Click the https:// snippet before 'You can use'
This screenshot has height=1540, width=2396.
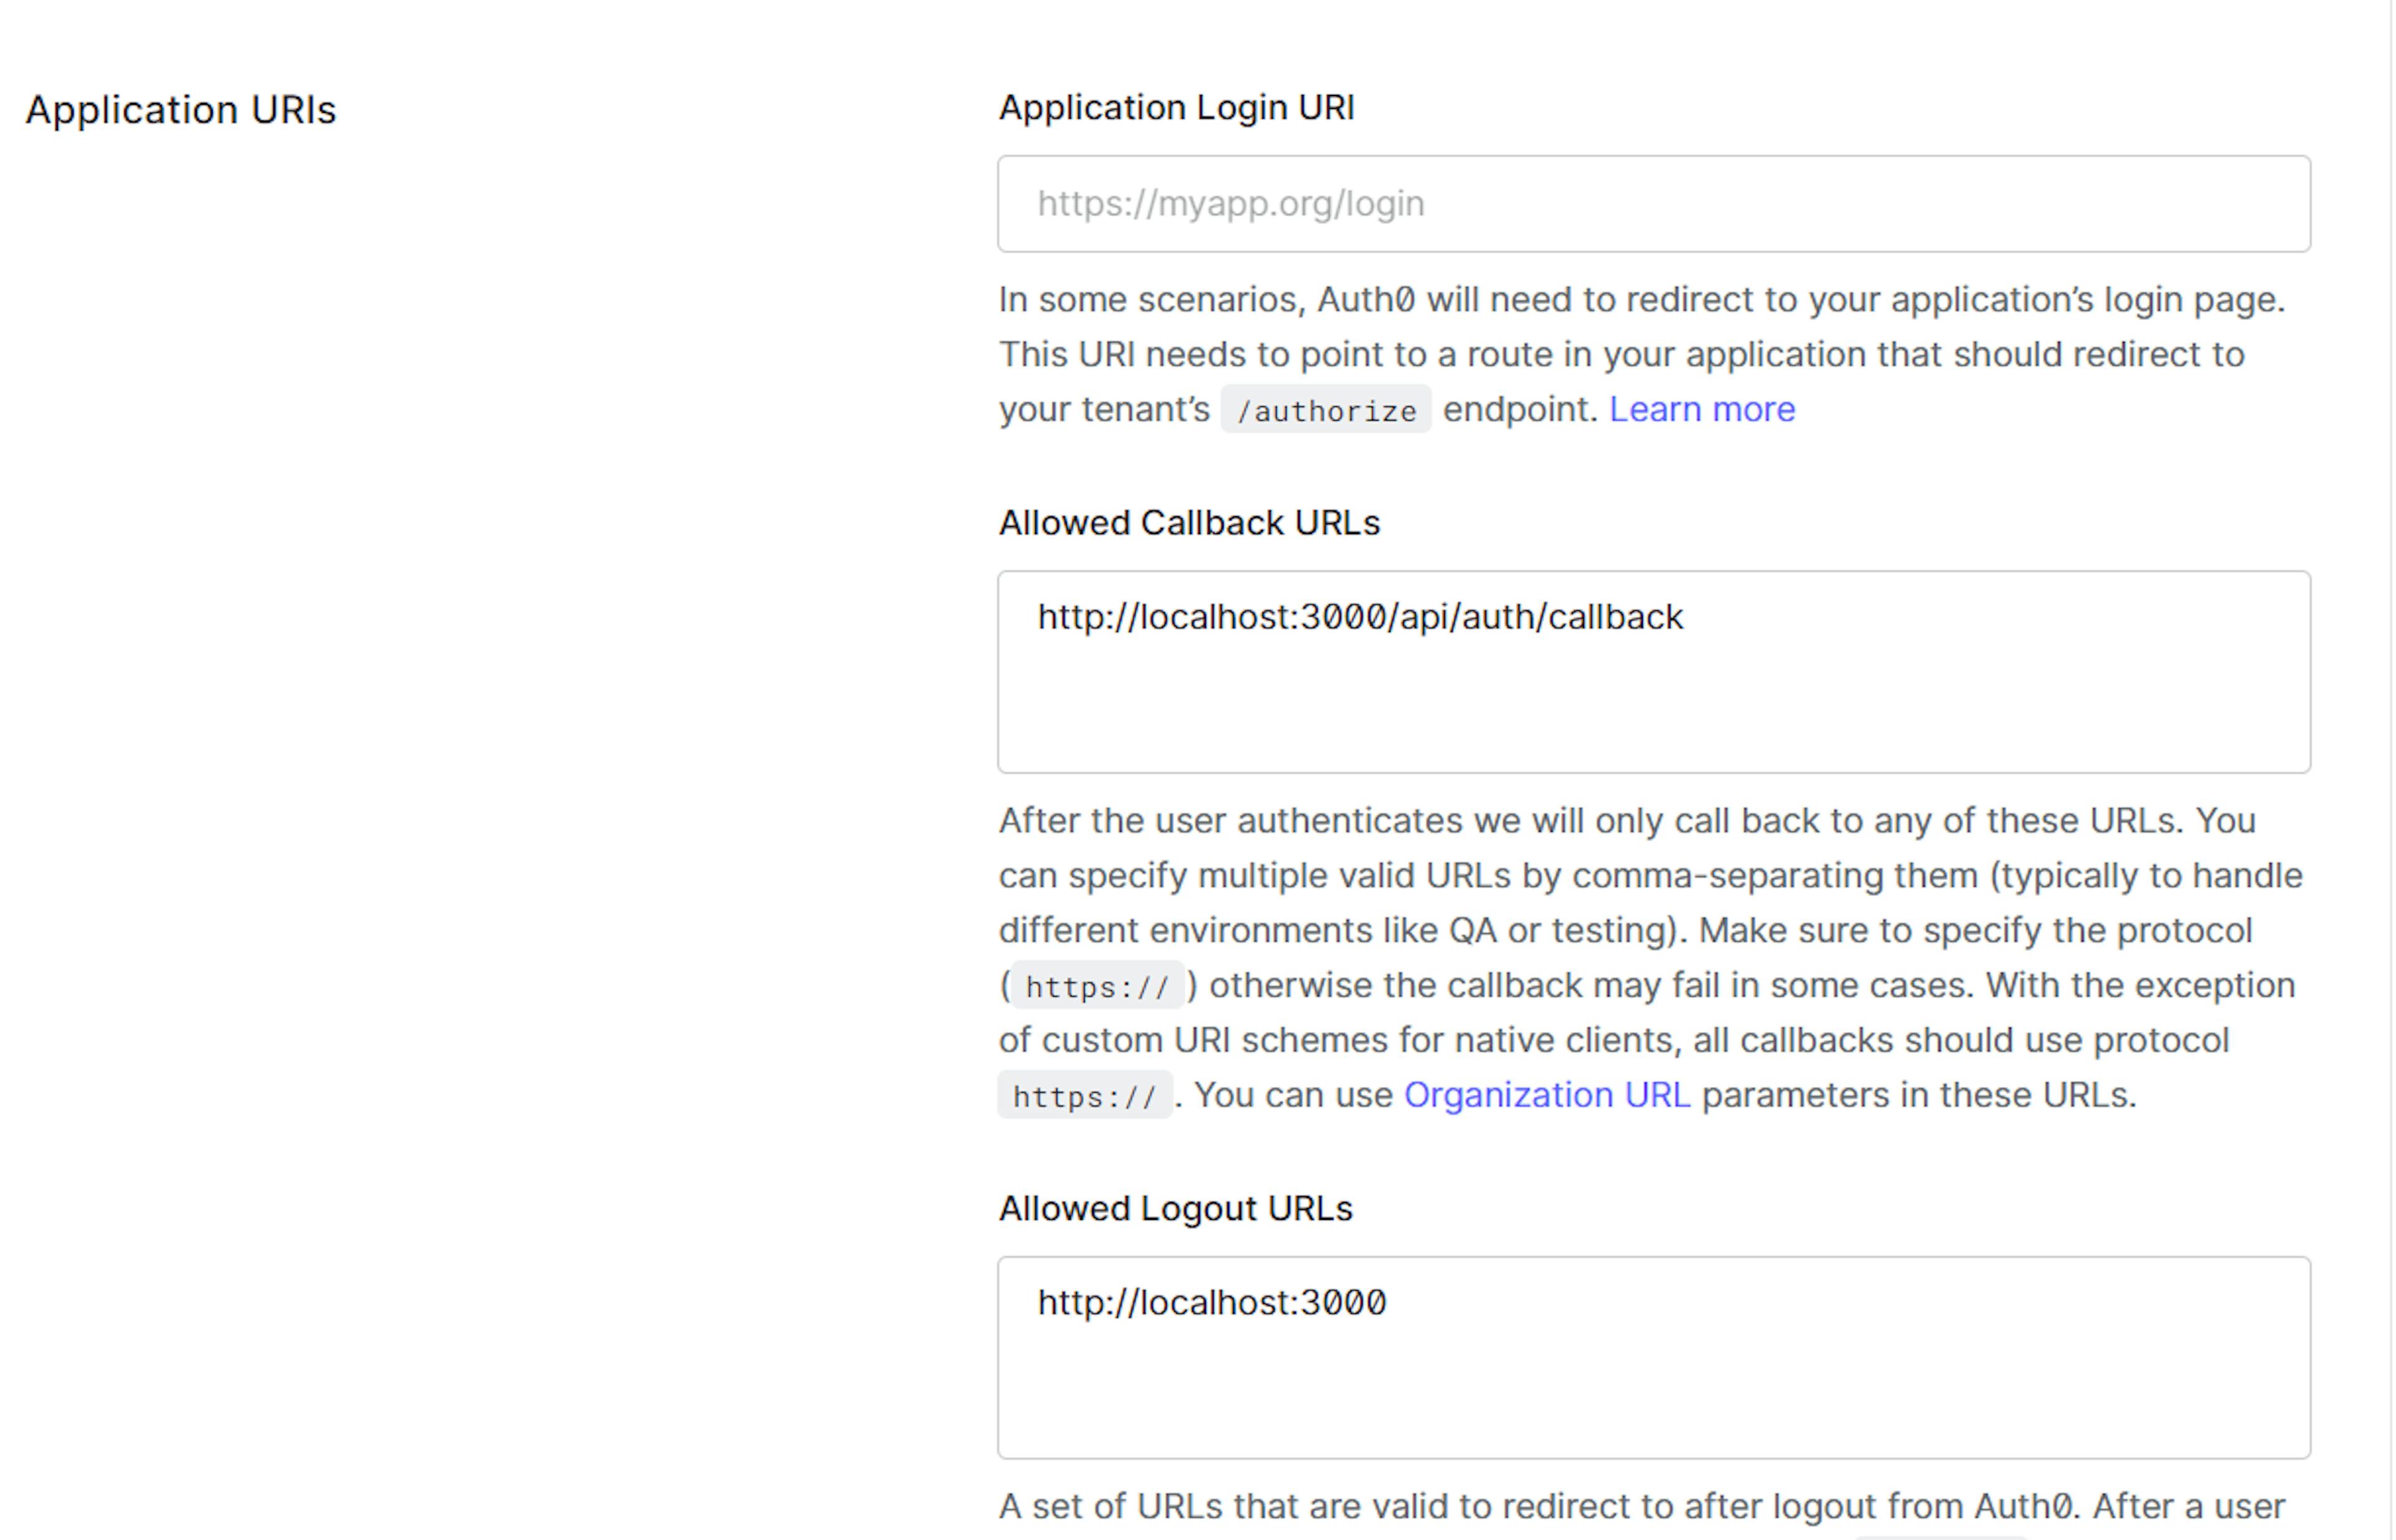tap(1084, 1097)
